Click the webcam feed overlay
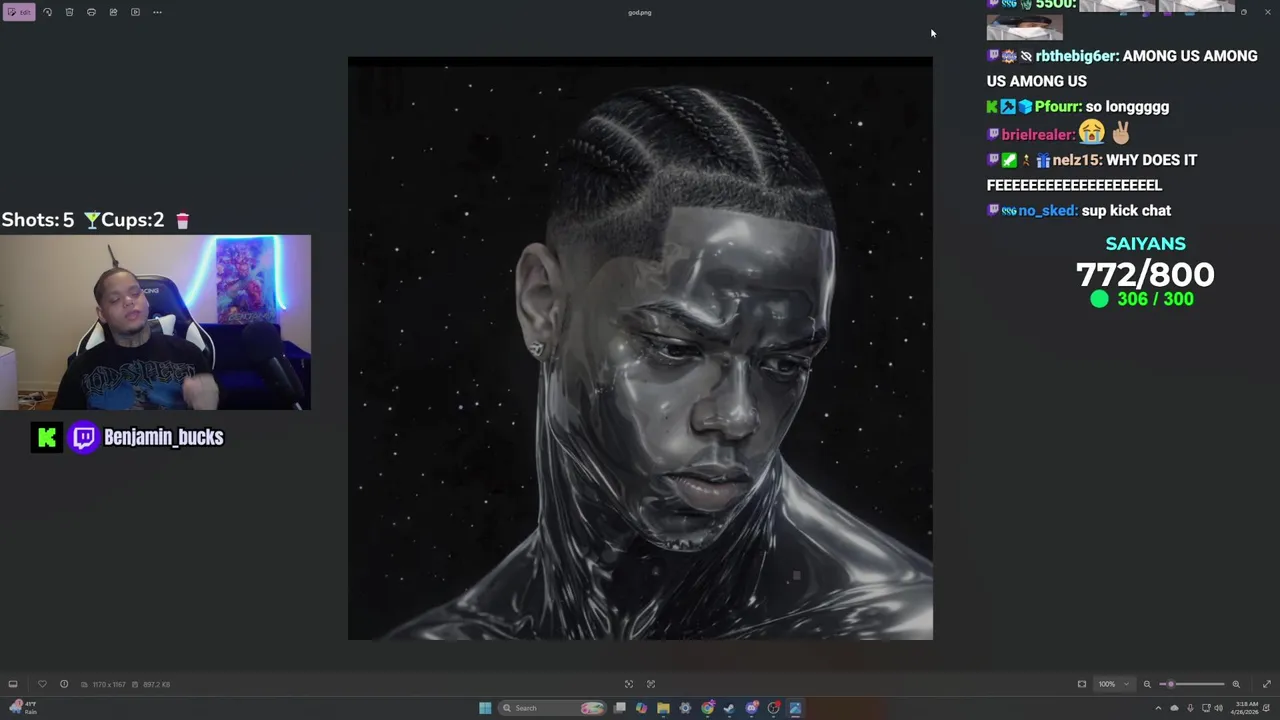 [x=156, y=323]
